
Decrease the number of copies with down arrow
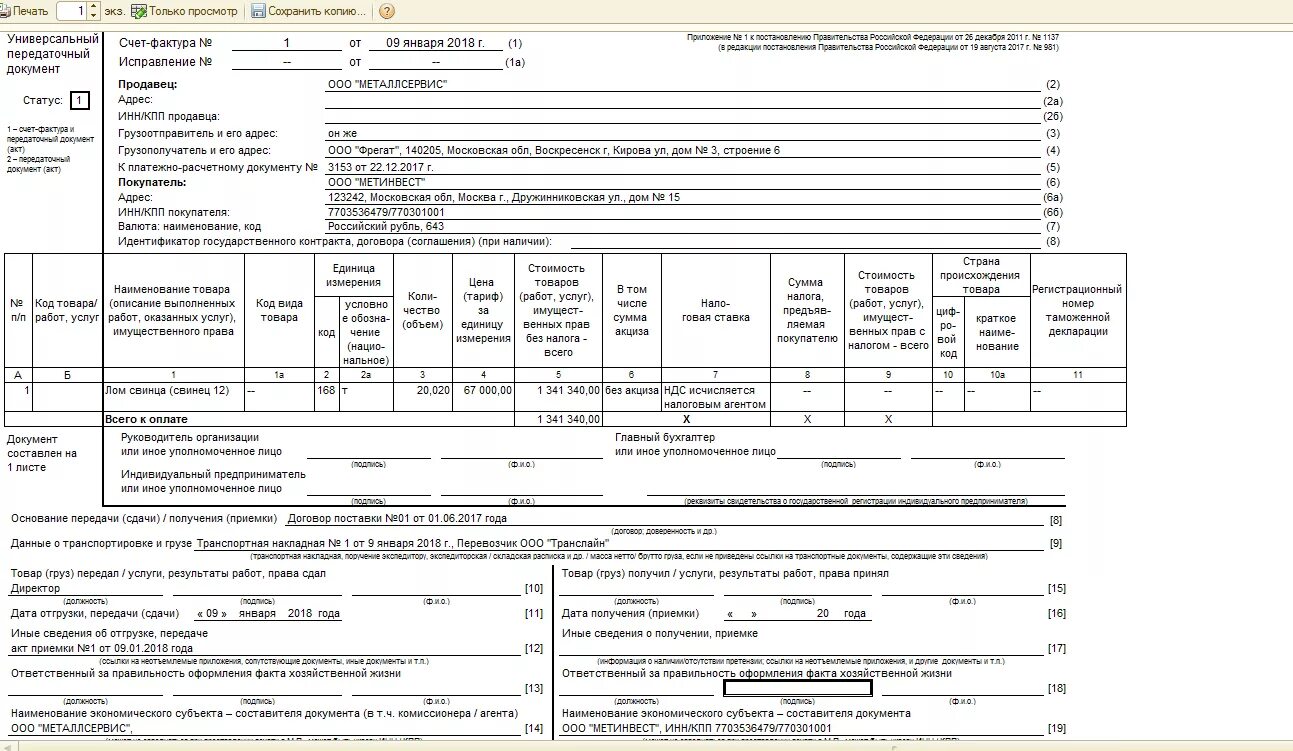coord(93,16)
